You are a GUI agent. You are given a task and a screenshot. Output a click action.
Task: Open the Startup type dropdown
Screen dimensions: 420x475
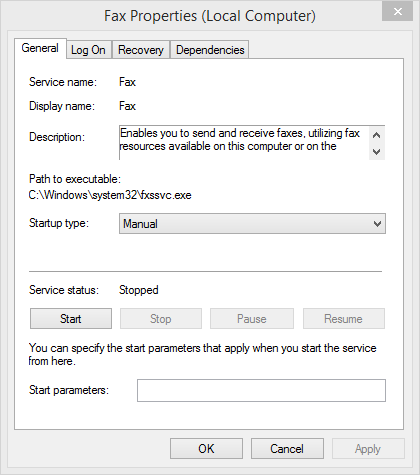tap(252, 224)
